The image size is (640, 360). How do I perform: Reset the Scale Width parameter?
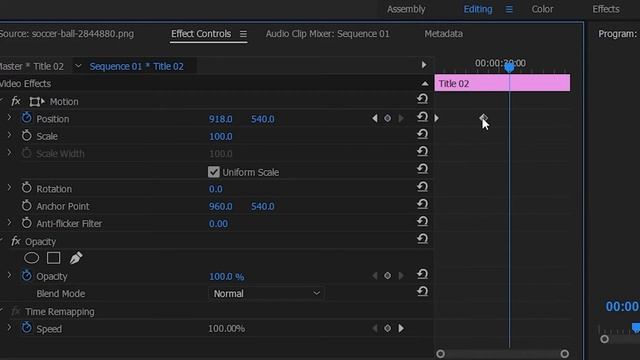[422, 151]
